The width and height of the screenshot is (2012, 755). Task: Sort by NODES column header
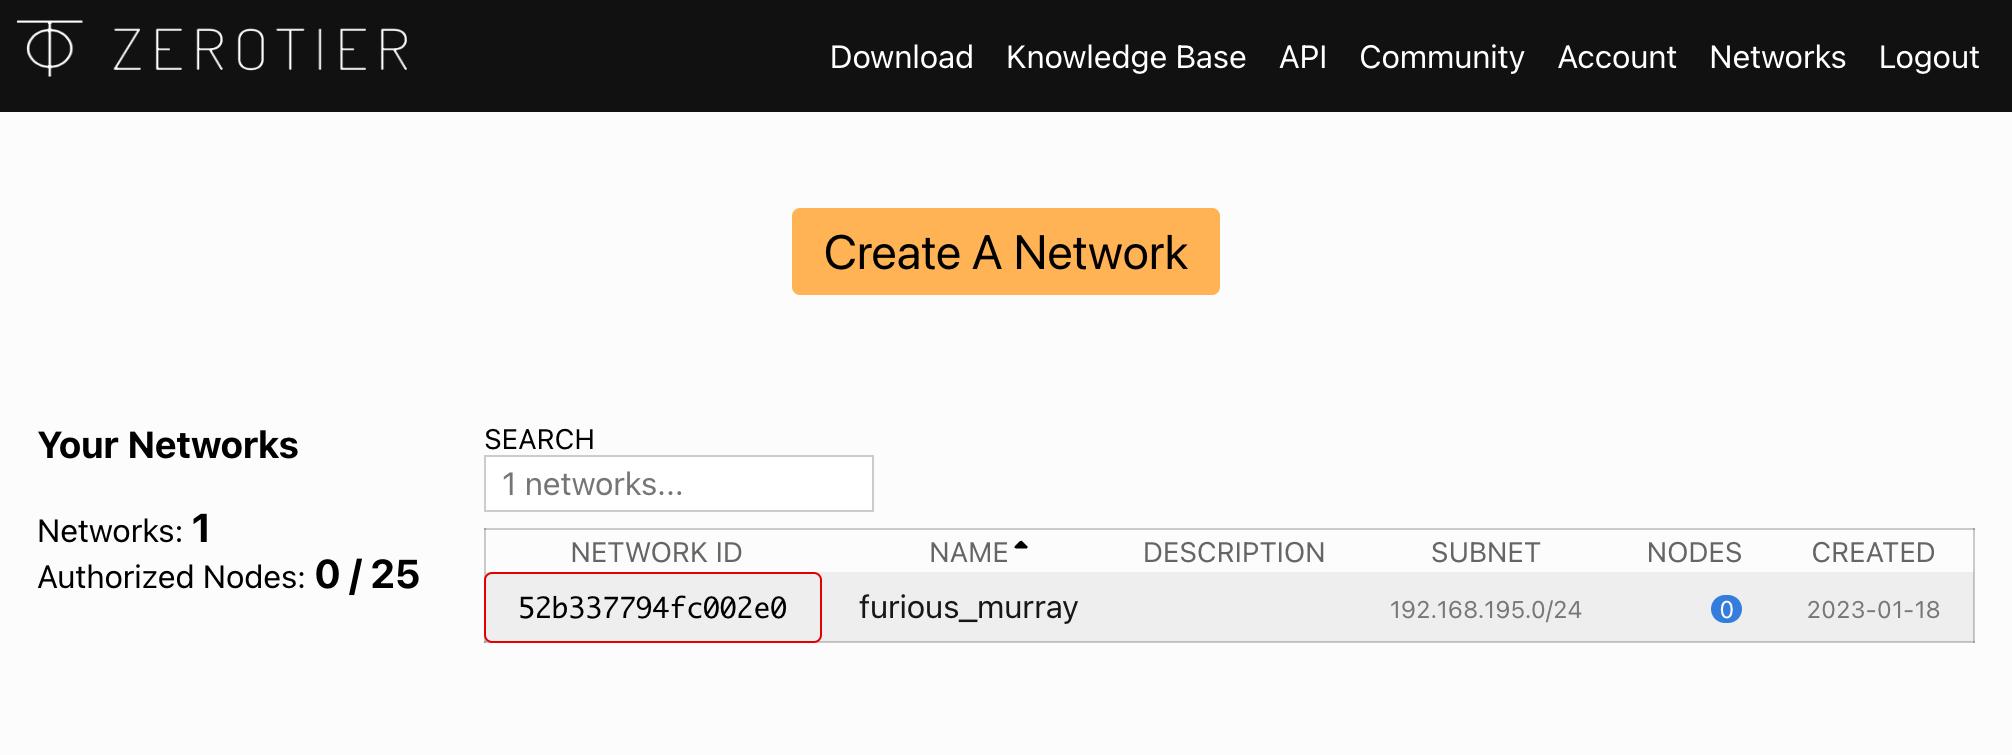point(1694,552)
